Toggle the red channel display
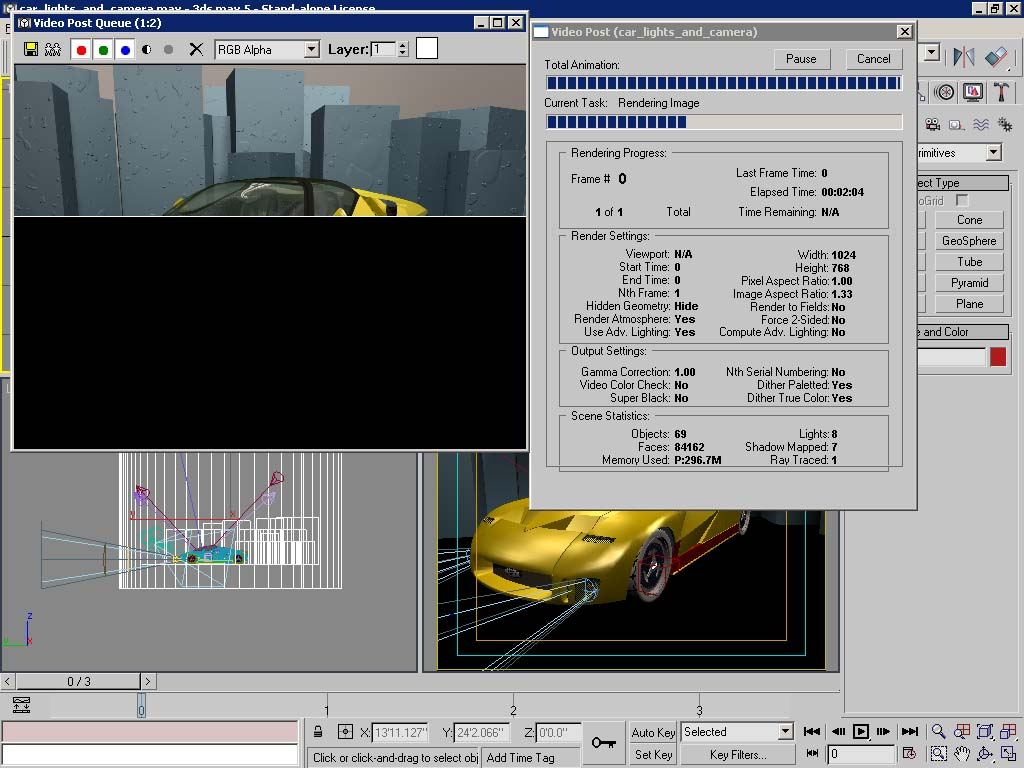 point(82,49)
